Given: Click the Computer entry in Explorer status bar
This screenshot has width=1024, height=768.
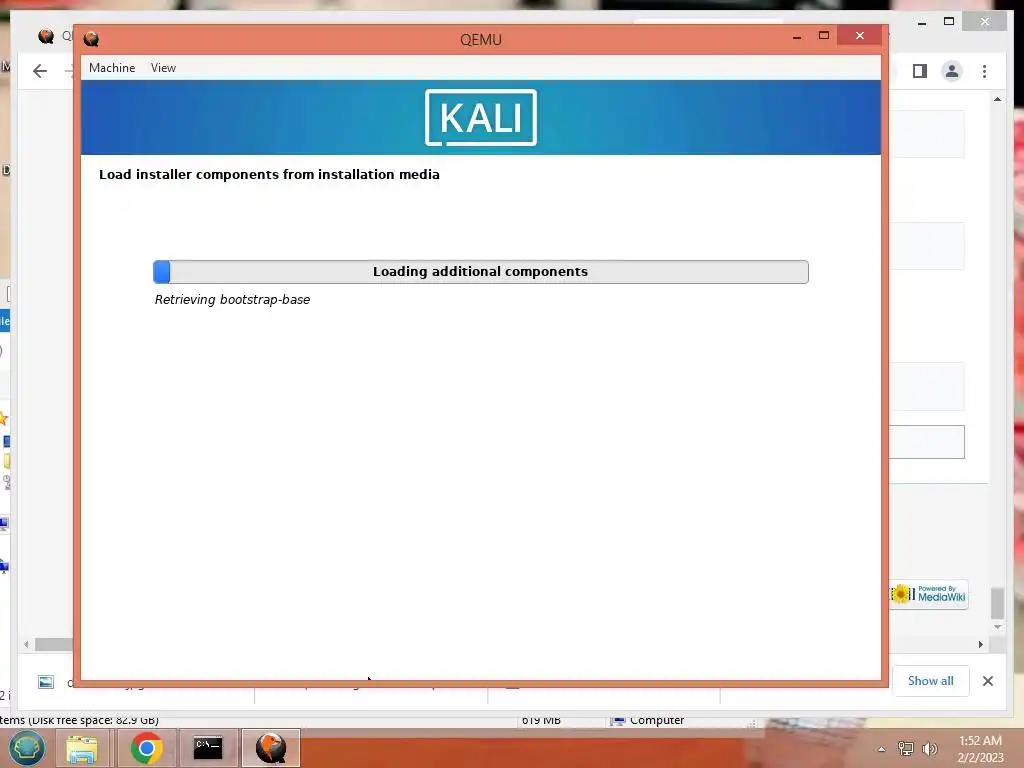Looking at the screenshot, I should pos(647,720).
